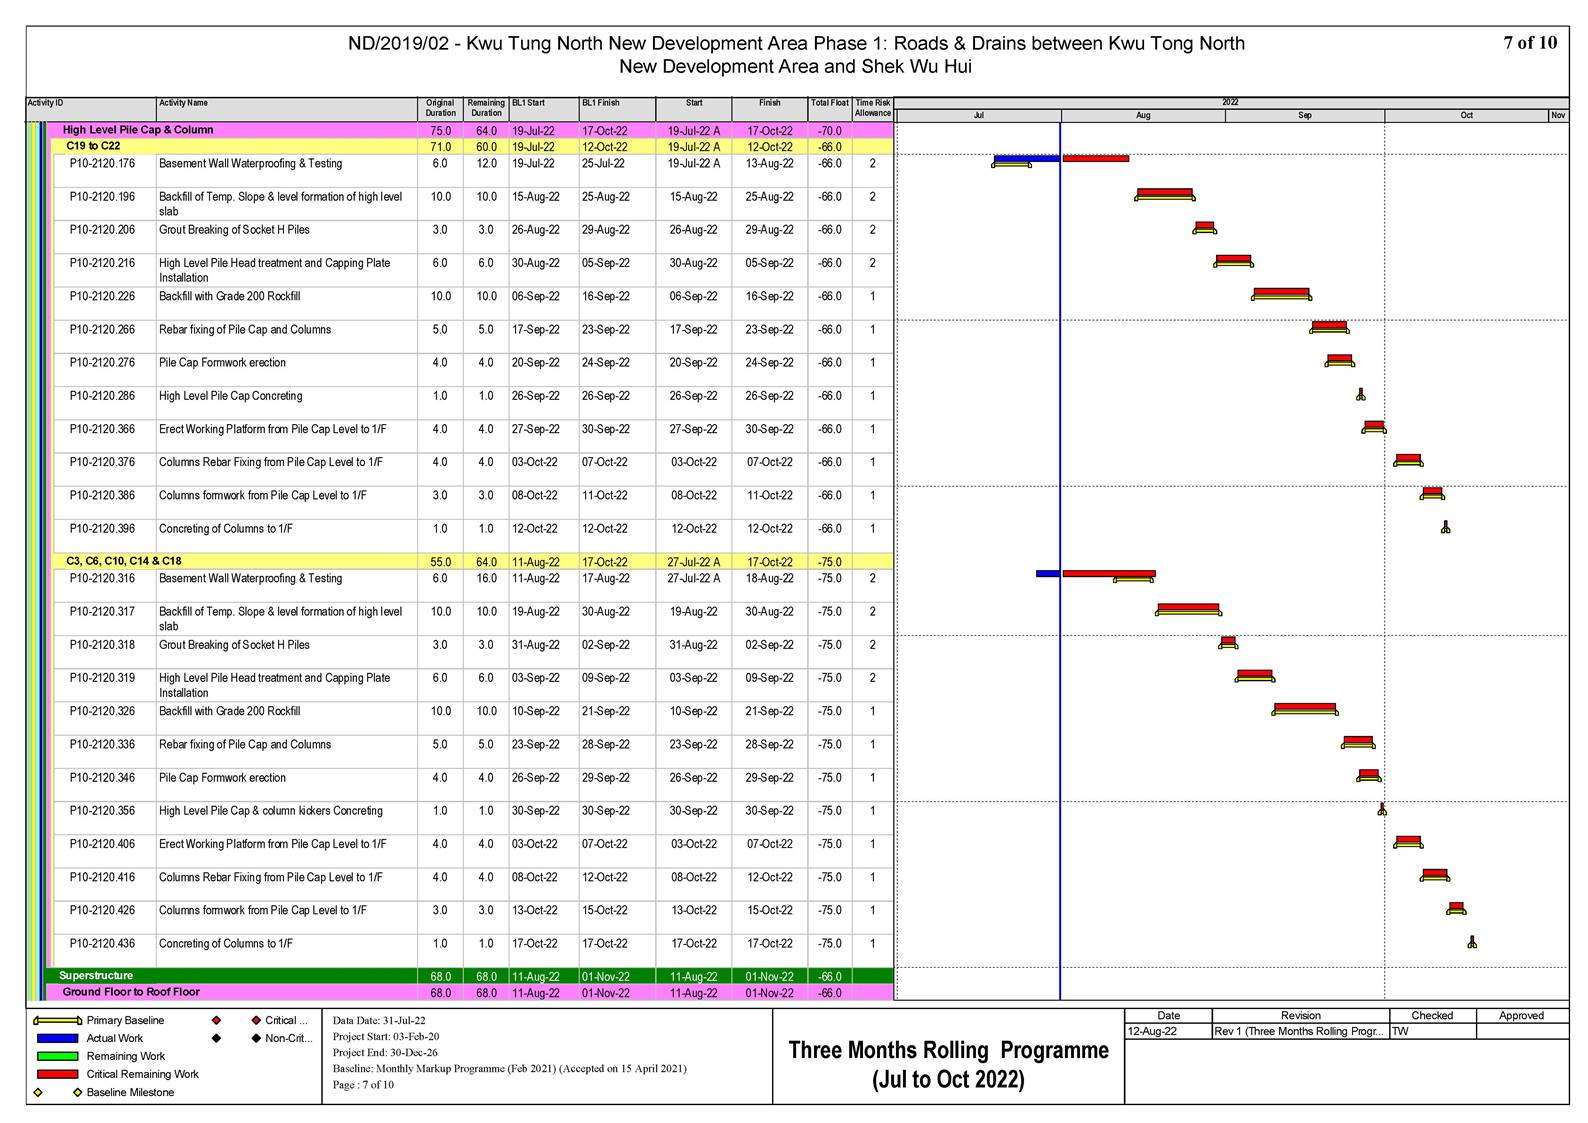Select the Original Duration column header
The height and width of the screenshot is (1123, 1588).
[440, 108]
